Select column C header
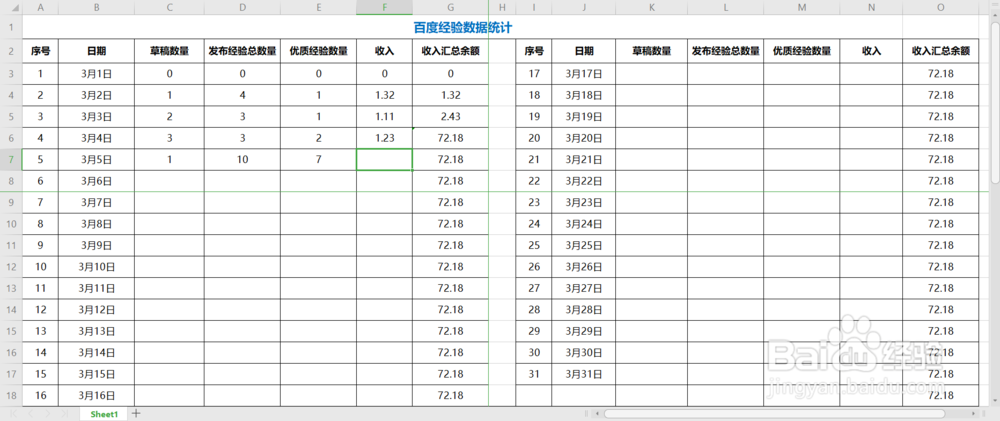This screenshot has width=1000, height=421. pyautogui.click(x=169, y=7)
